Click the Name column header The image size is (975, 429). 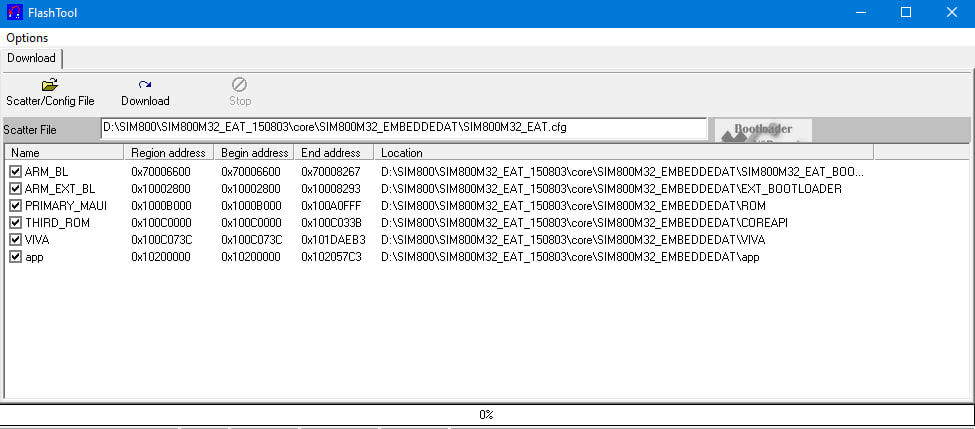(64, 152)
